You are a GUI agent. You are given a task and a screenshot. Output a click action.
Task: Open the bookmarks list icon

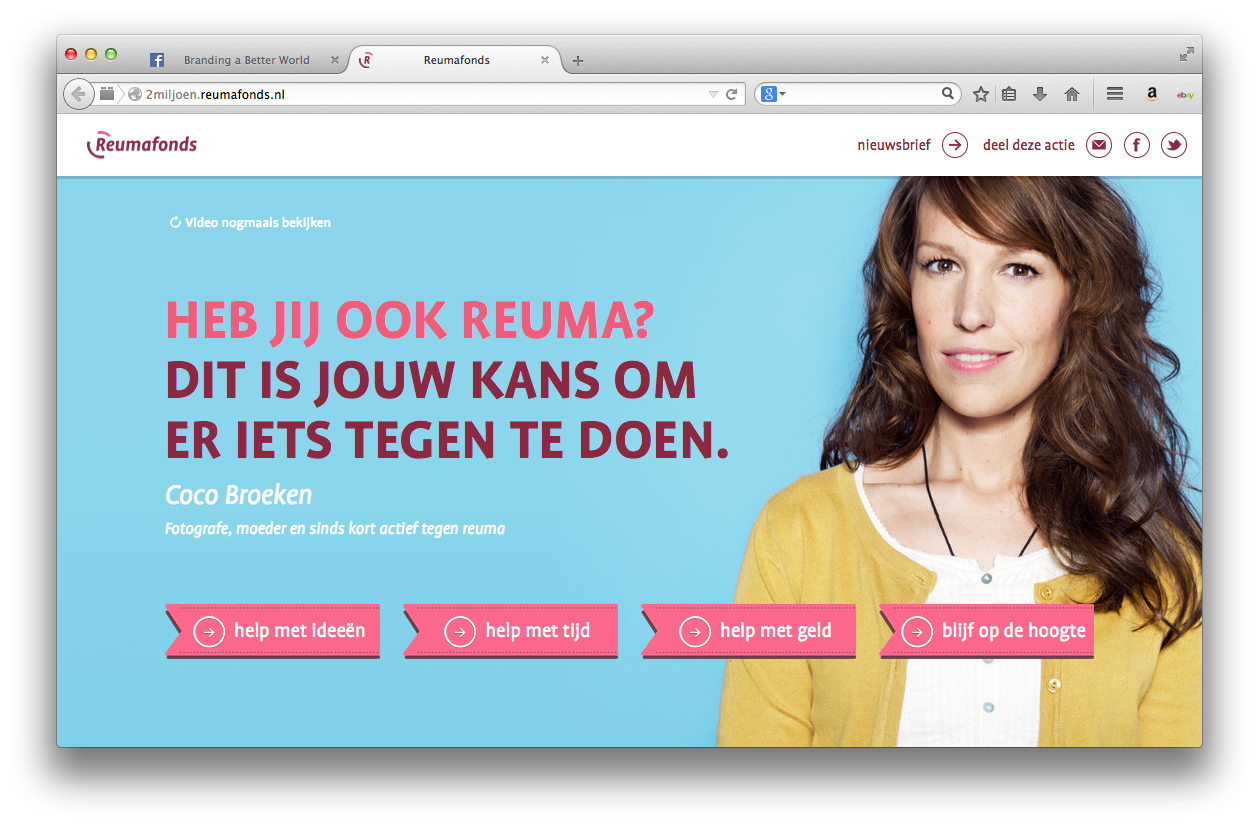(x=1009, y=94)
